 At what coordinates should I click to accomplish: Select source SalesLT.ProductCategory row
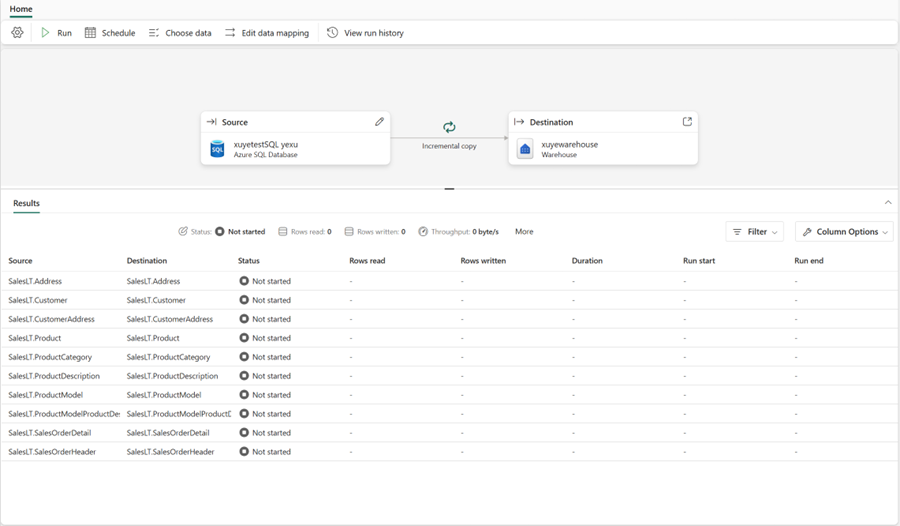[50, 357]
